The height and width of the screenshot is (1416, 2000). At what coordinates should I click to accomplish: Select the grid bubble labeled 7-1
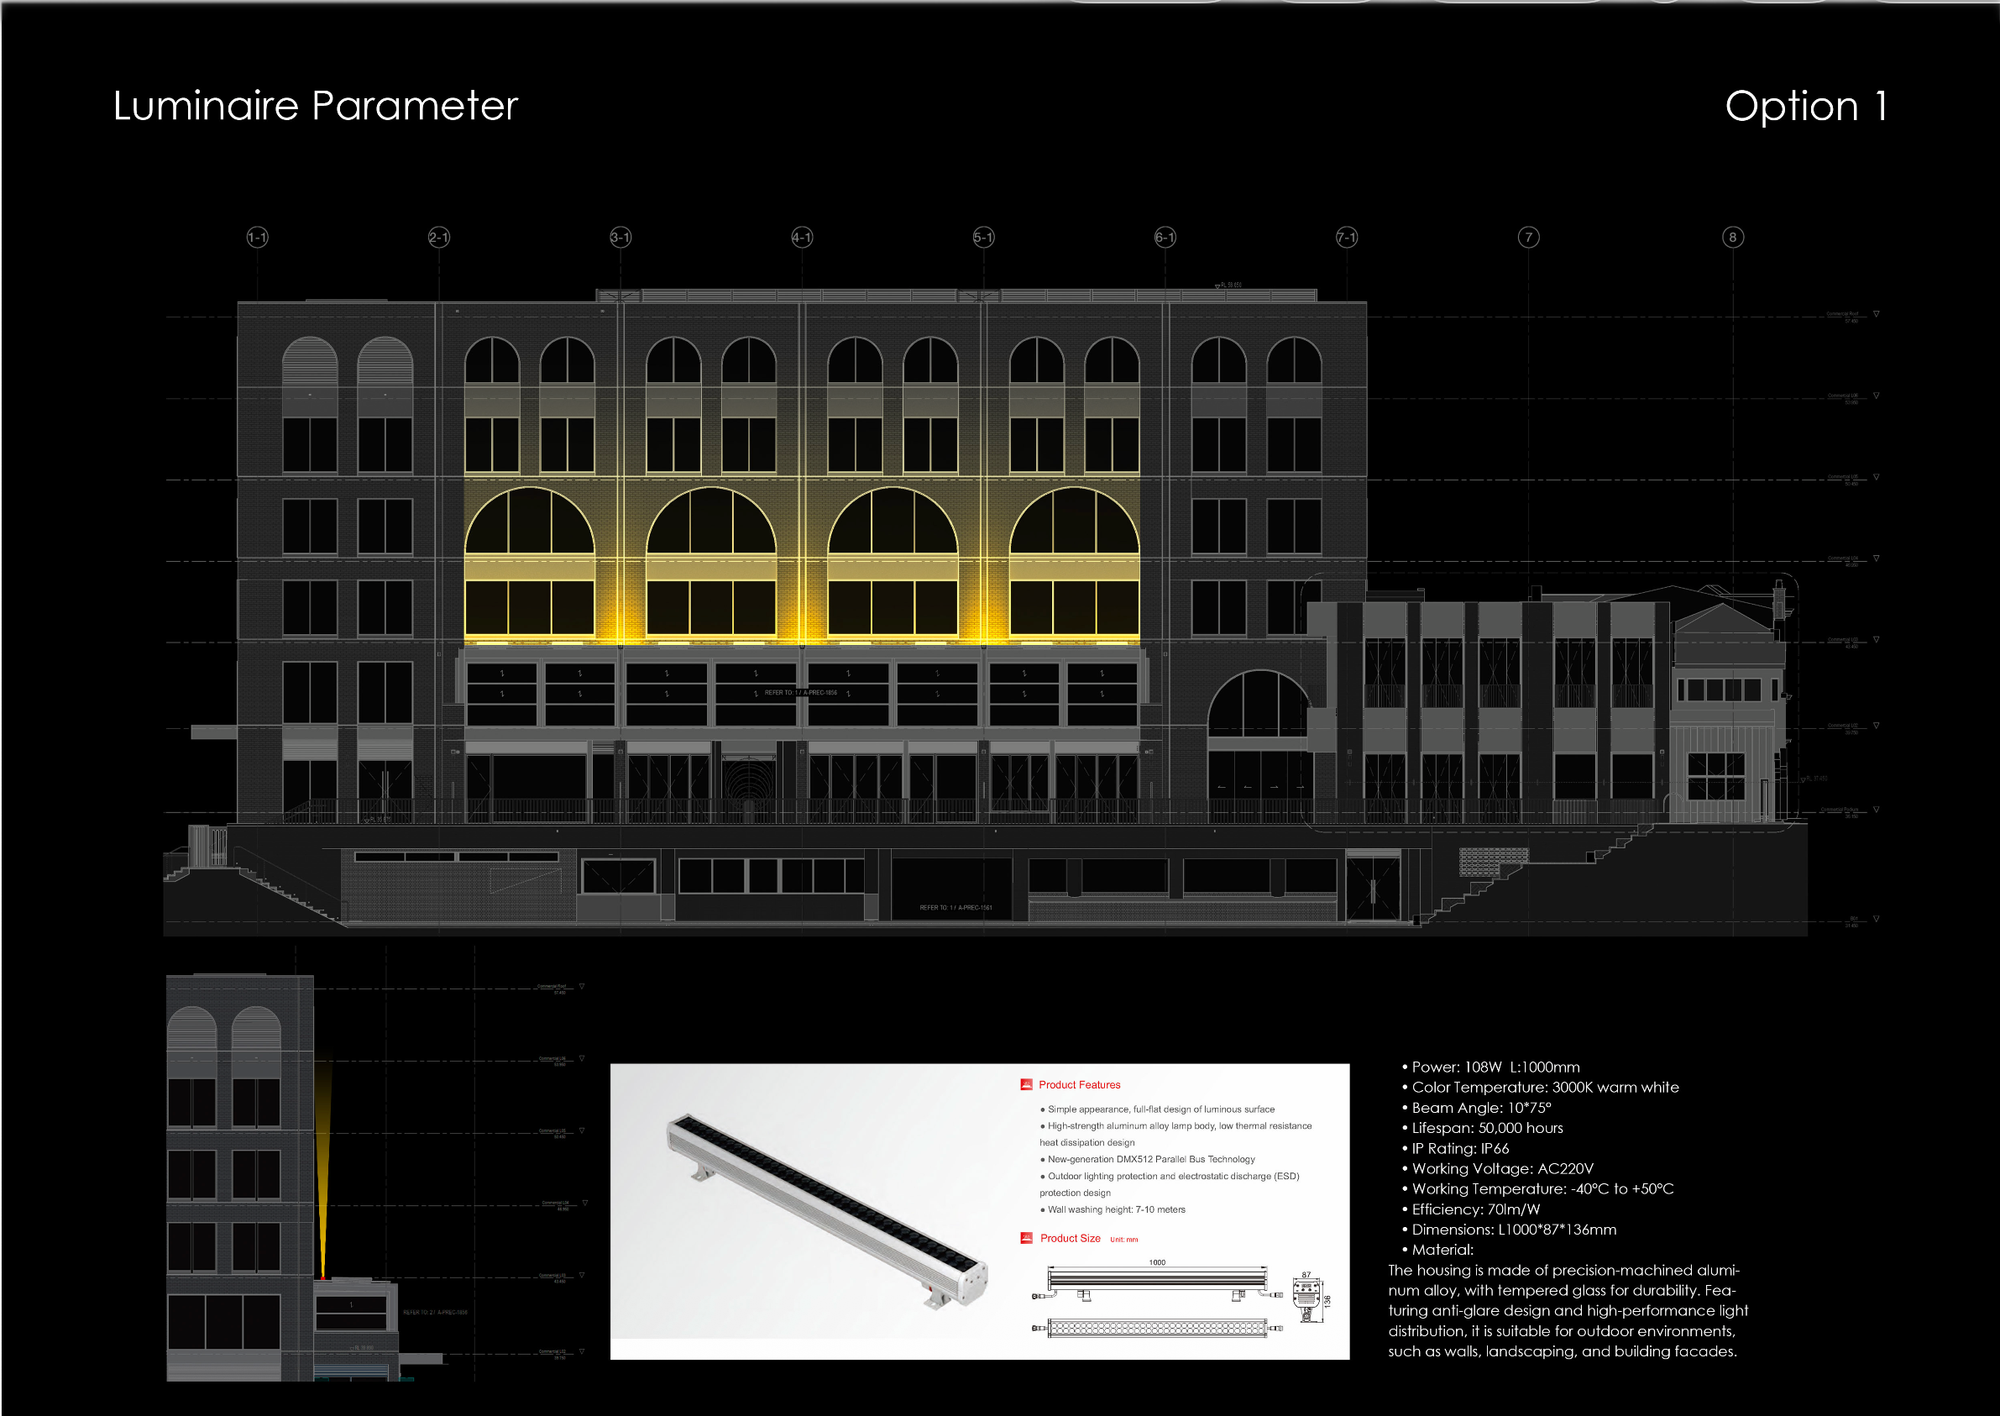pos(1347,237)
